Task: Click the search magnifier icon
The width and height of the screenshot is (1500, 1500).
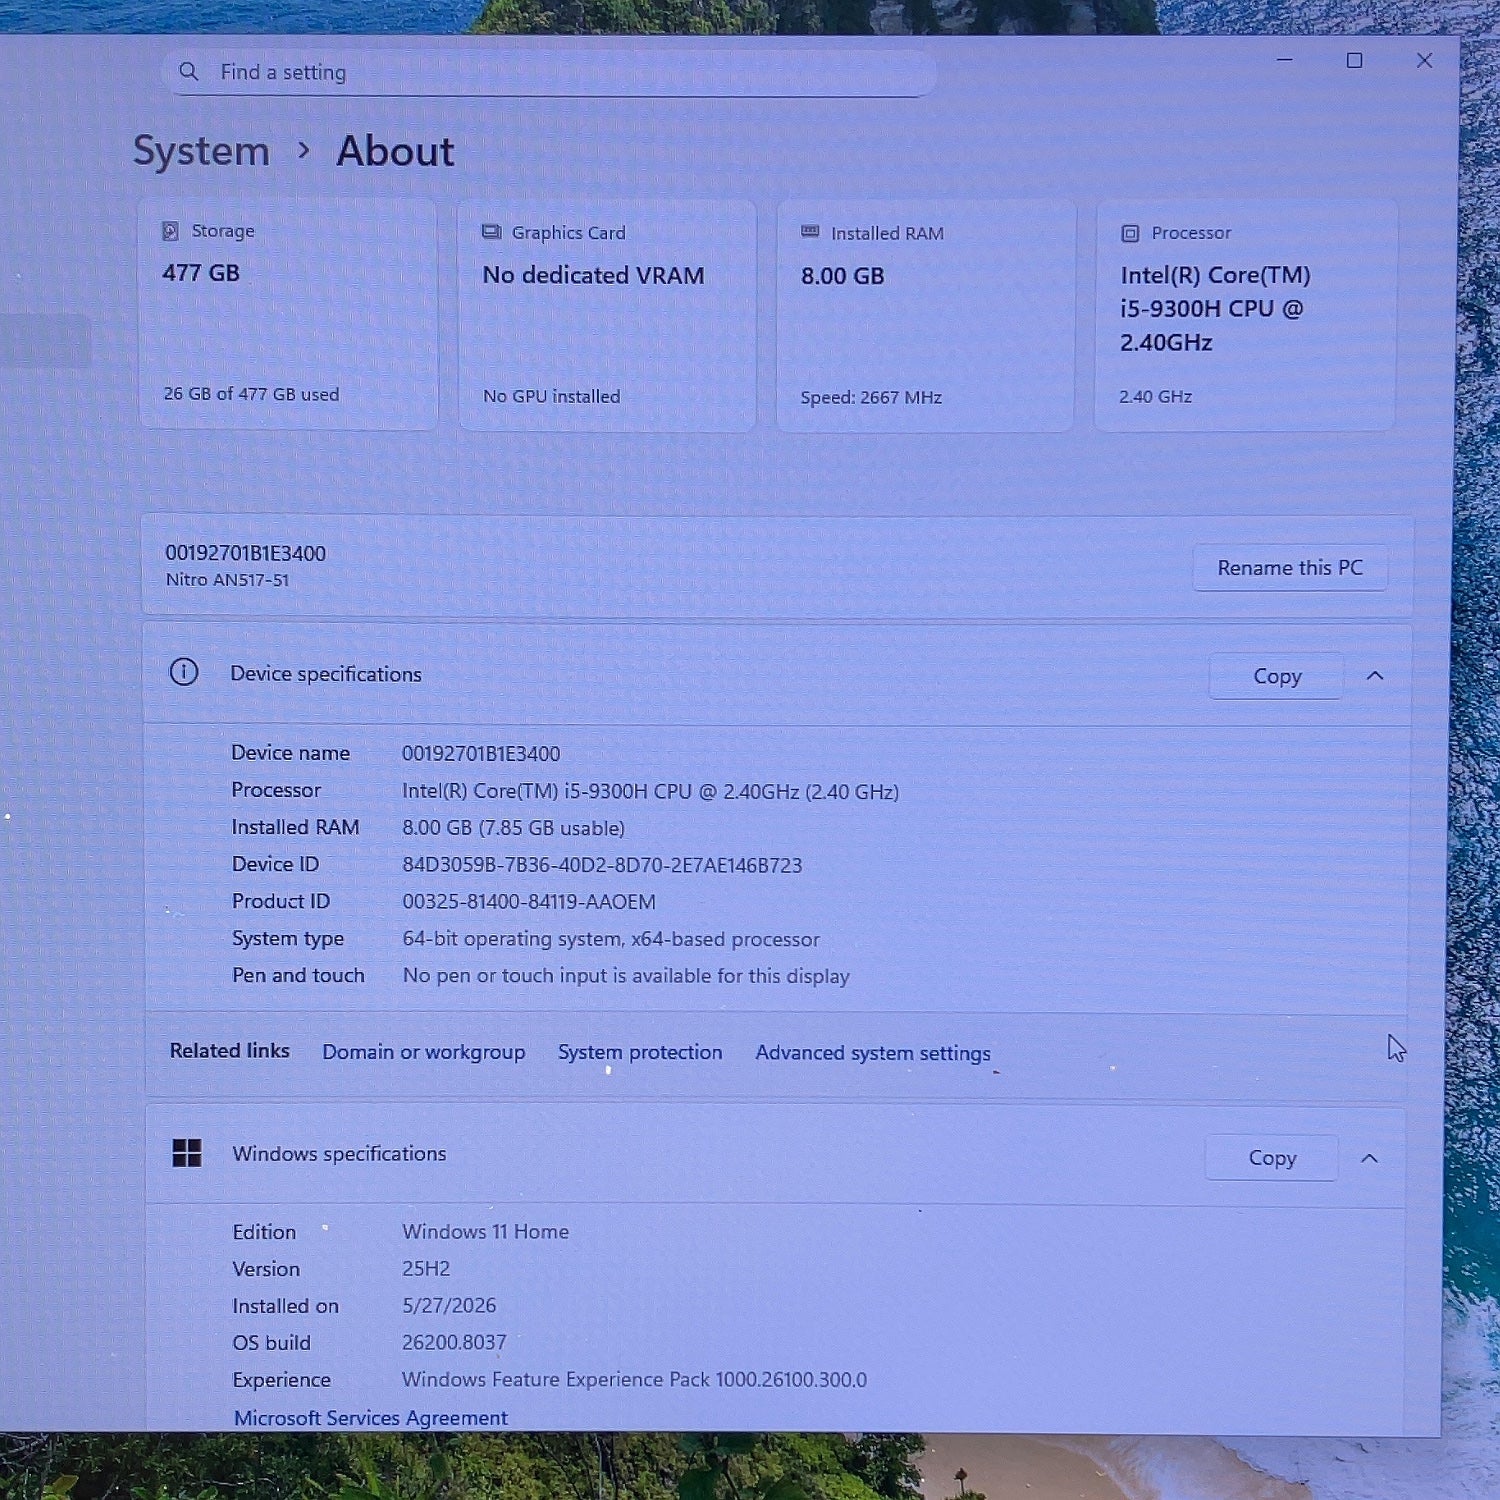Action: [188, 71]
